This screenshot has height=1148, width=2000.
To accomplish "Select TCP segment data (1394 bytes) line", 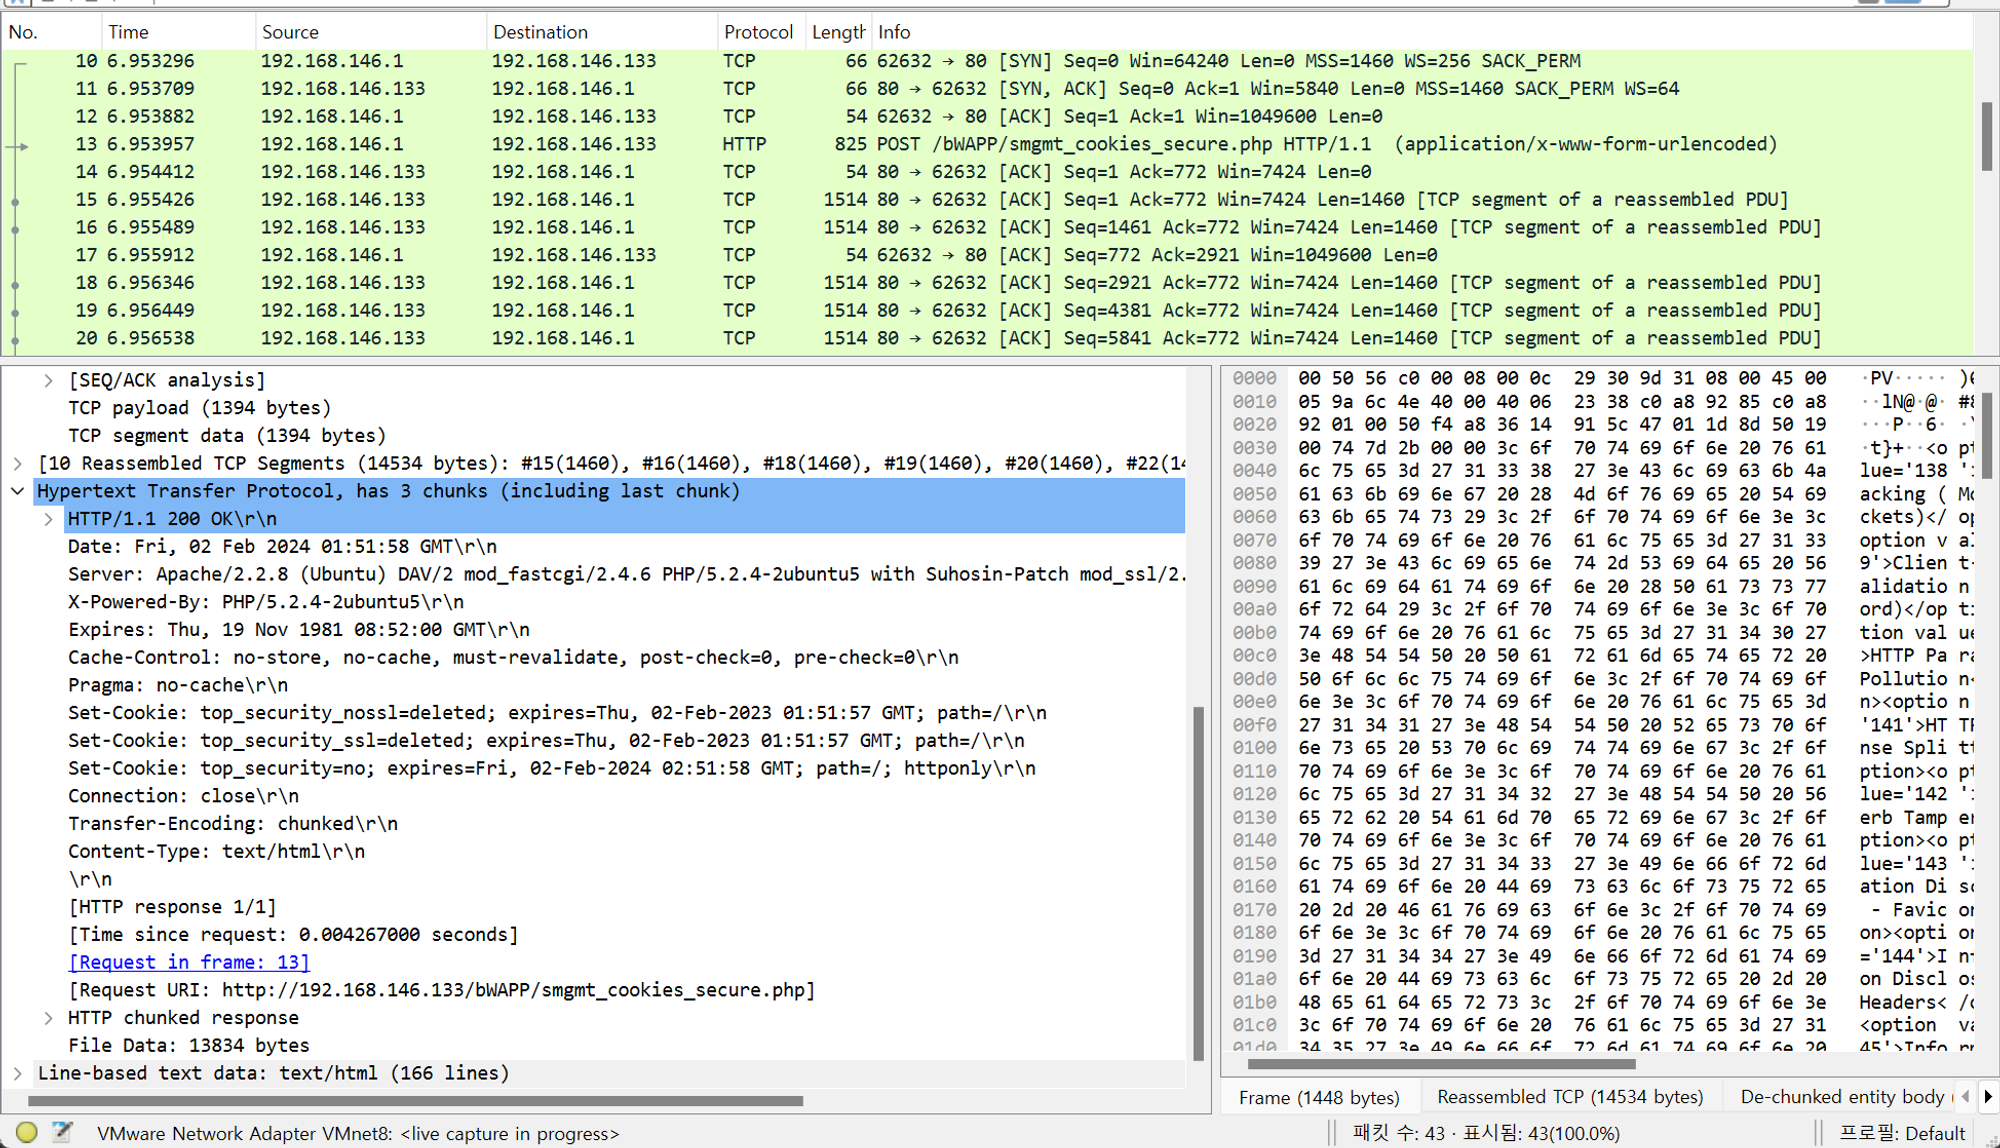I will [x=227, y=436].
